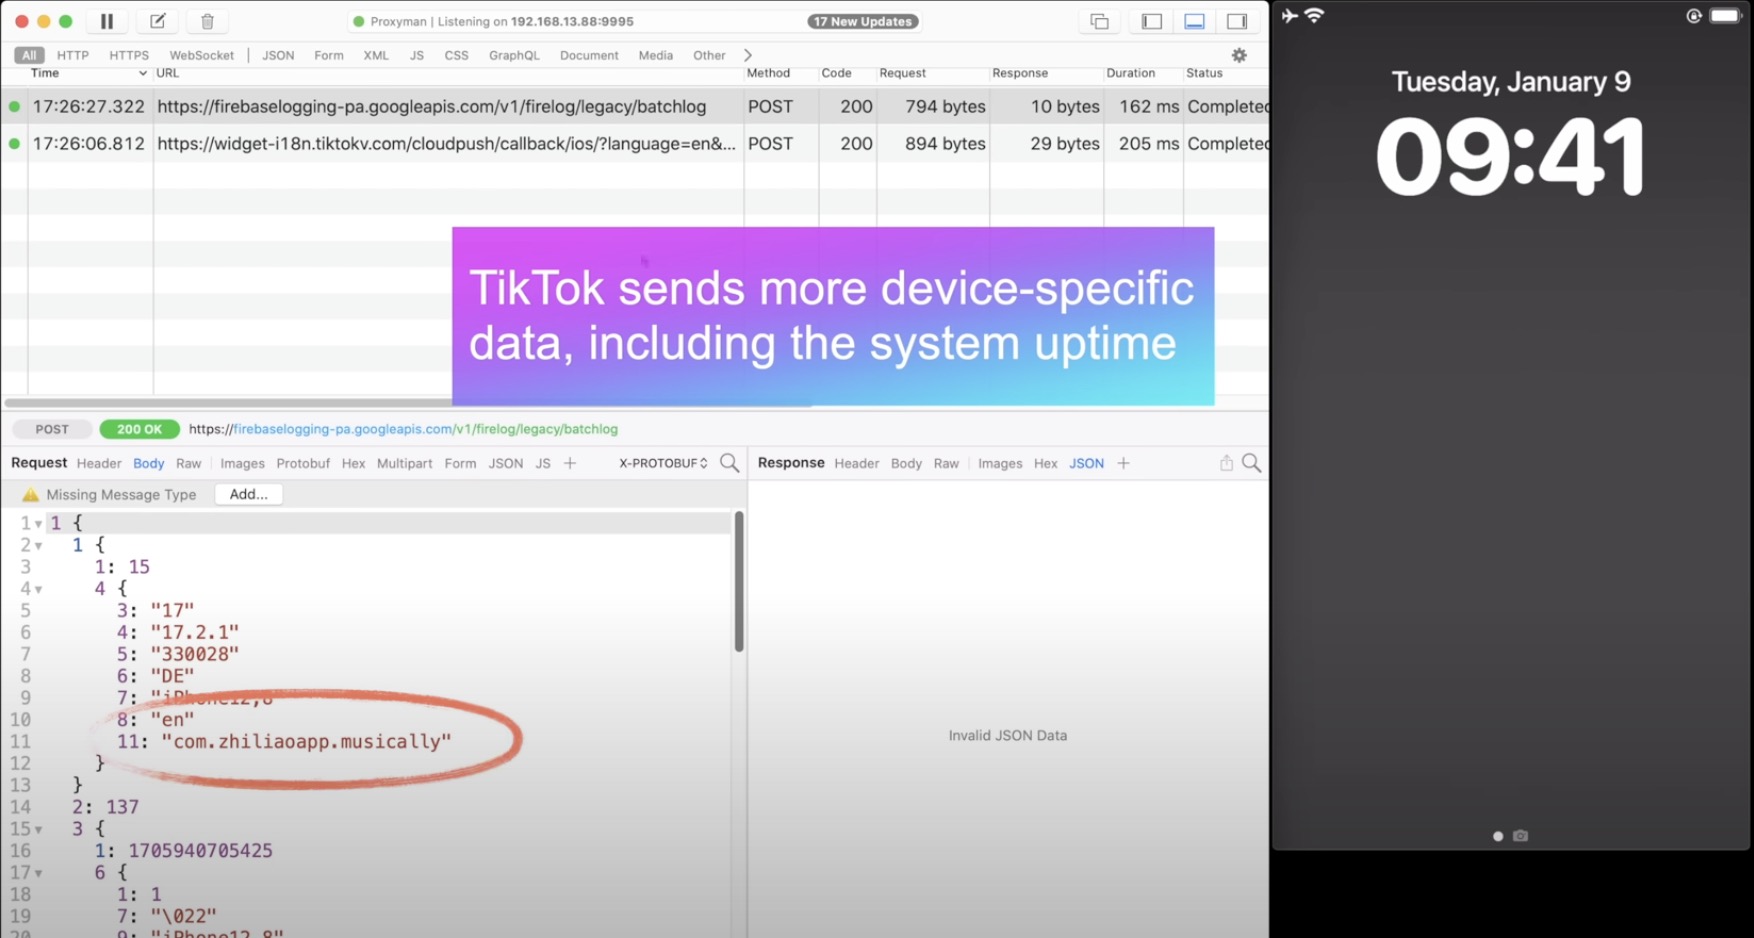Select the HTTPS filter

pyautogui.click(x=129, y=55)
